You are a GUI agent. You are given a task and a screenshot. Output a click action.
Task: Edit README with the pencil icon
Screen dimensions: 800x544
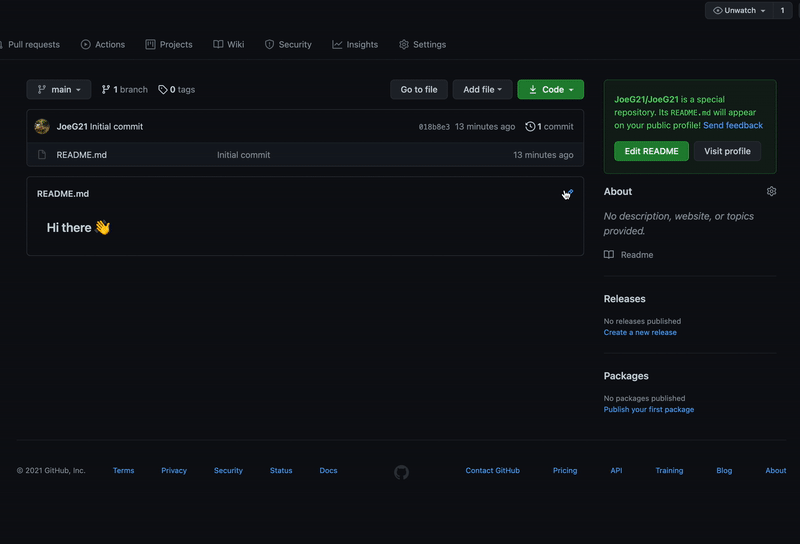(568, 193)
